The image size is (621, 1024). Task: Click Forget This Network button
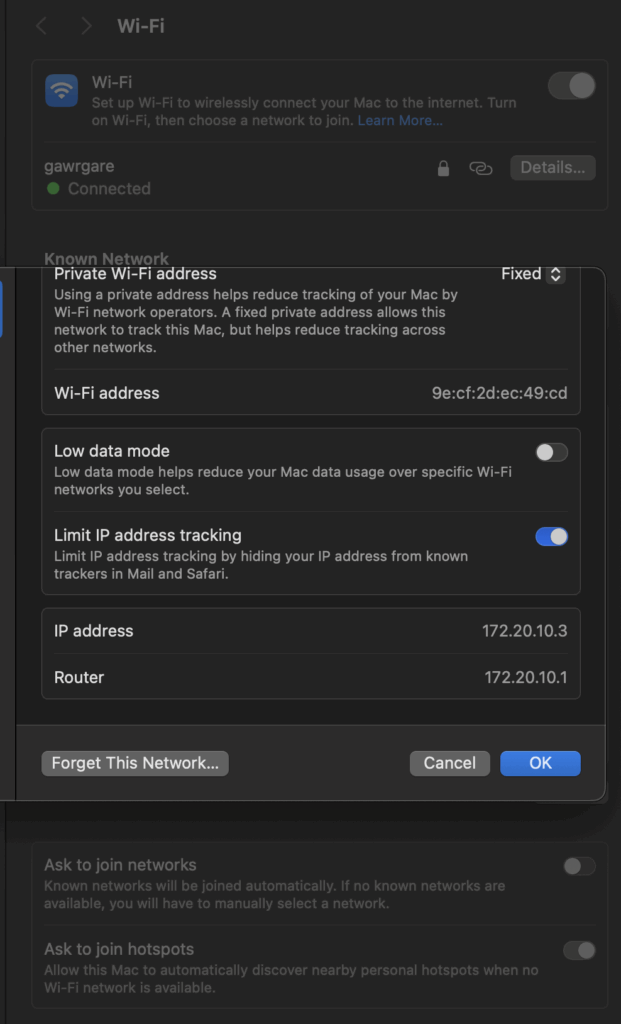pos(135,763)
